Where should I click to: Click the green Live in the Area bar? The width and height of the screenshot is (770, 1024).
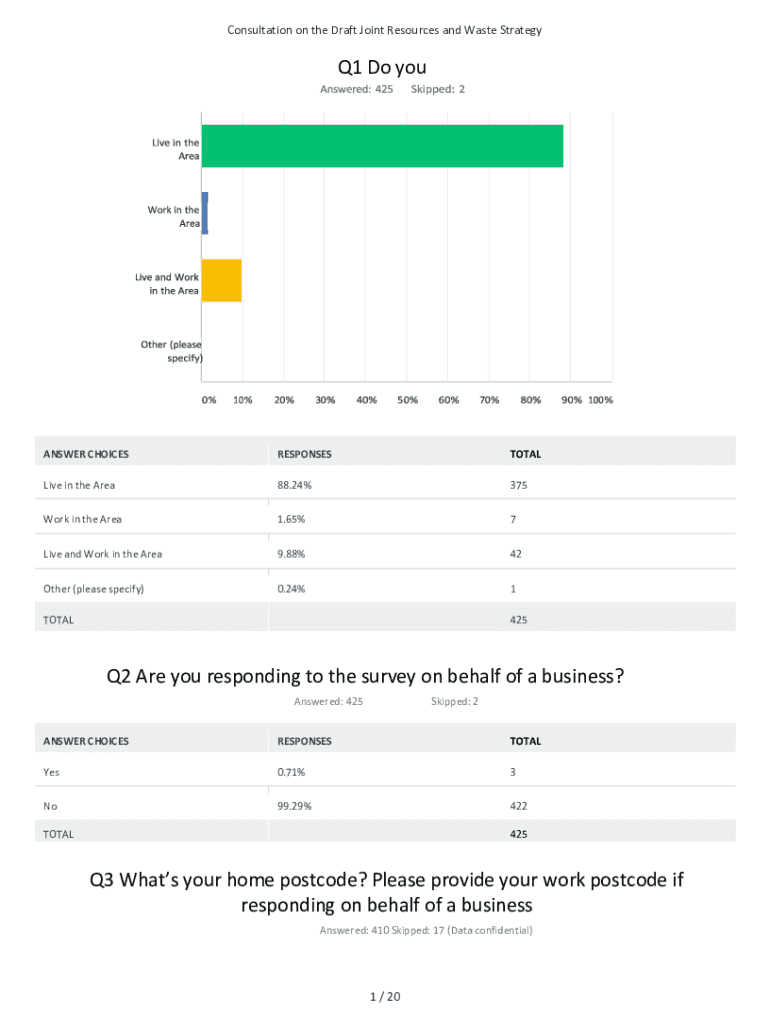coord(382,146)
